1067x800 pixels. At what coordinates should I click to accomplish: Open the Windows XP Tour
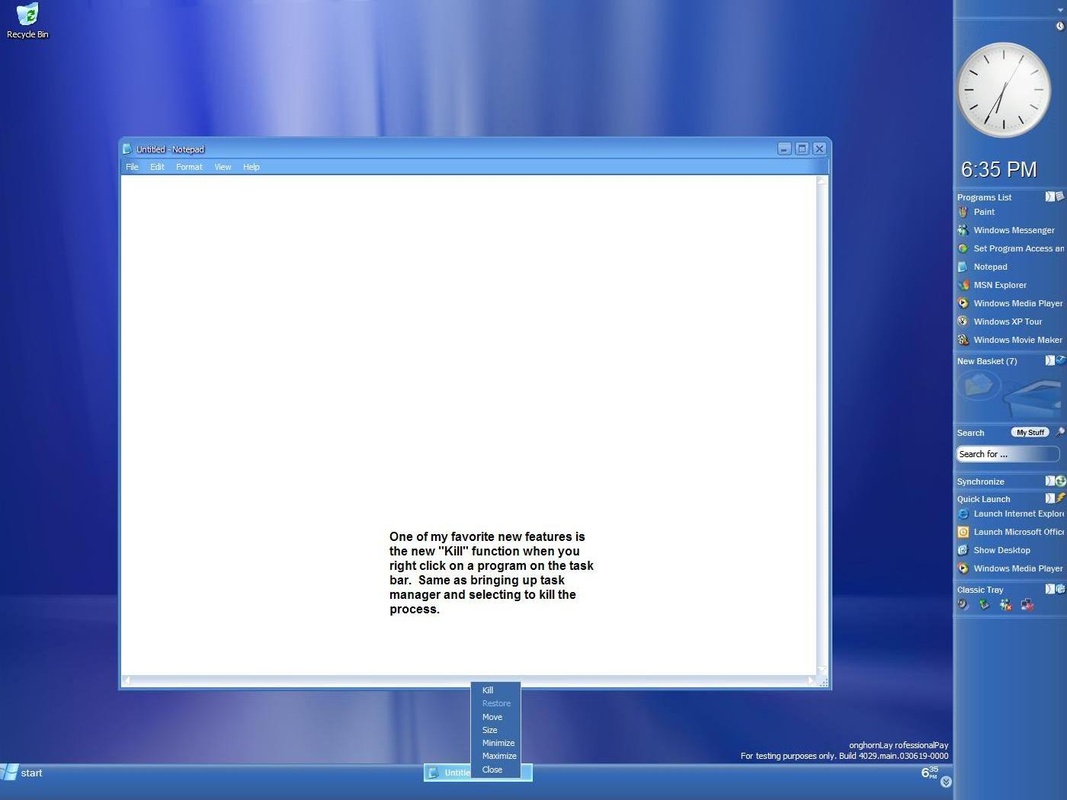[x=1010, y=321]
